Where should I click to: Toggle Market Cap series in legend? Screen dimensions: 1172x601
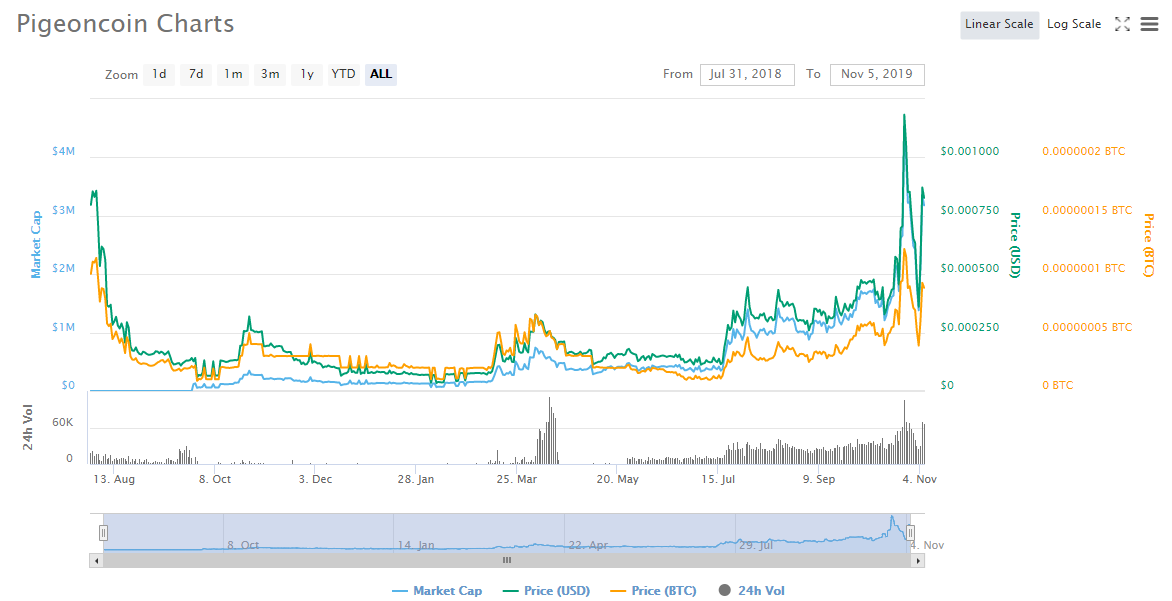(x=437, y=591)
